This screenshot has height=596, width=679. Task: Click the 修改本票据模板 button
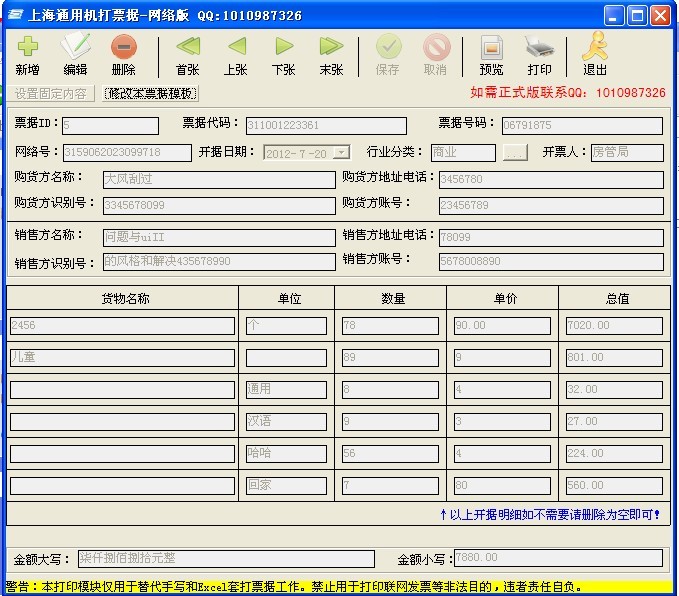click(151, 93)
